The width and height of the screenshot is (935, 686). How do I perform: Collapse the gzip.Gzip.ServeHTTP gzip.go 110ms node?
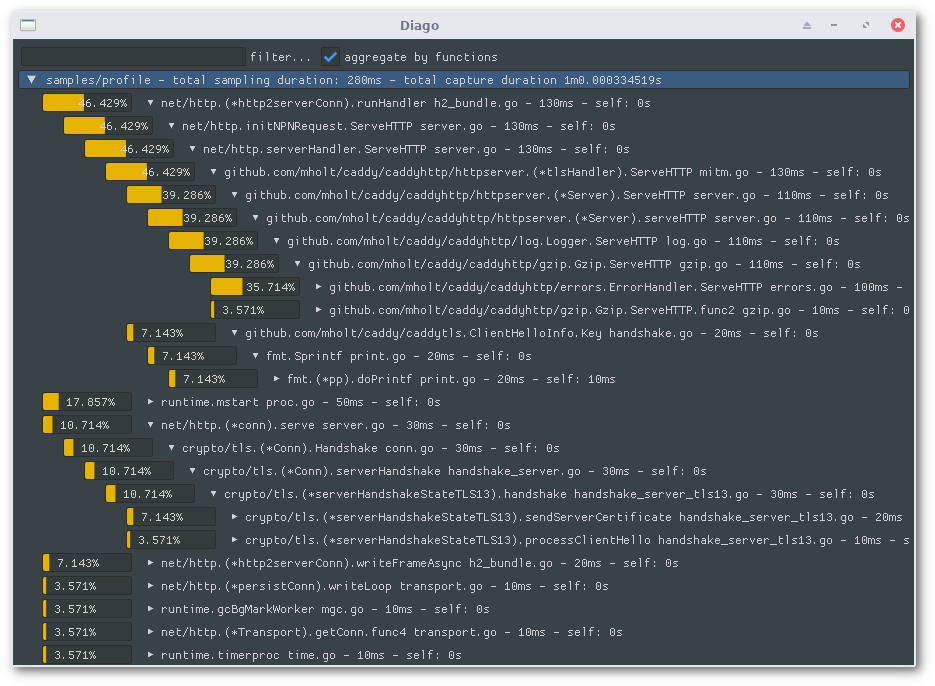coord(298,264)
